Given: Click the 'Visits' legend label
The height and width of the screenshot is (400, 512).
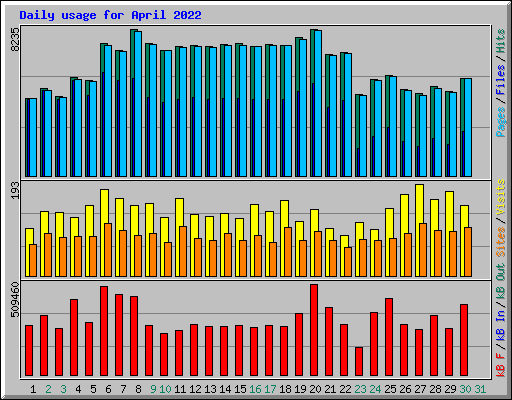Looking at the screenshot, I should click(501, 197).
